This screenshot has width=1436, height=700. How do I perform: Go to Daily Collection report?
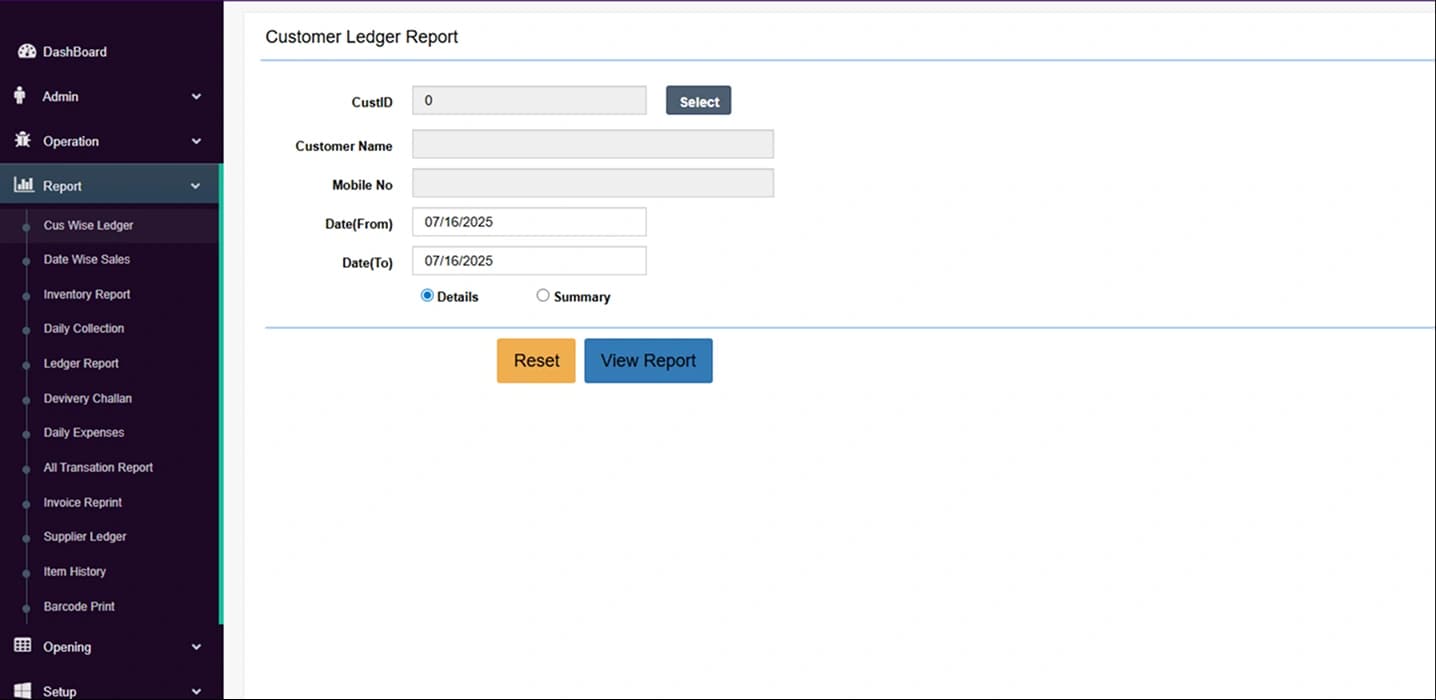point(84,328)
